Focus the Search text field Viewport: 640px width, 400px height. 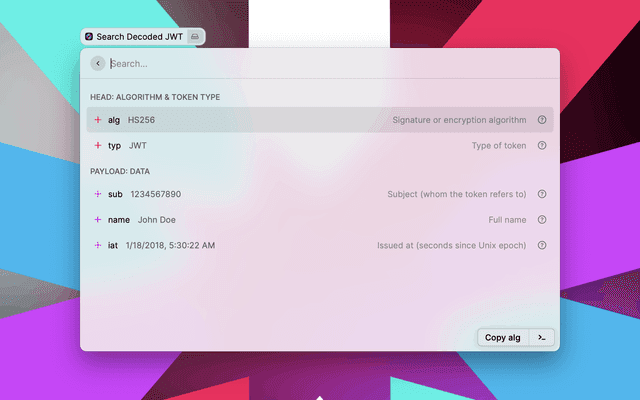[x=320, y=63]
